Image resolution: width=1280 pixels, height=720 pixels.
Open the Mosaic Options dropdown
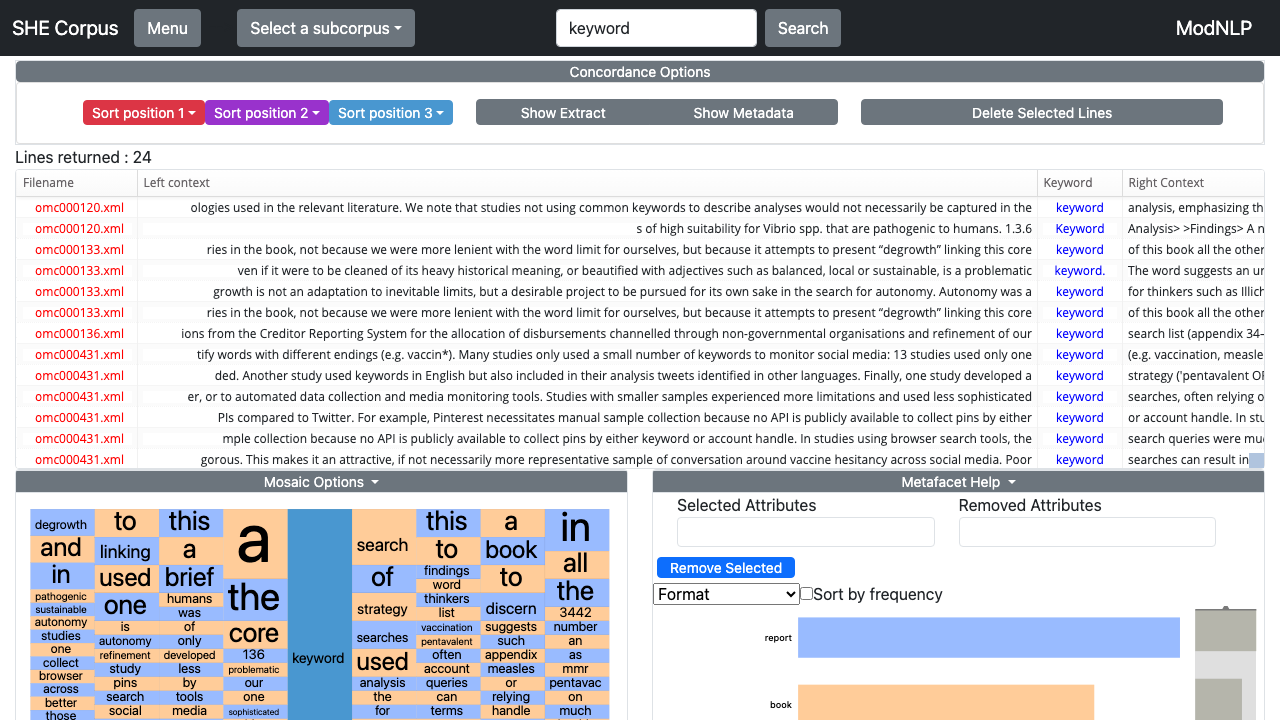click(320, 481)
